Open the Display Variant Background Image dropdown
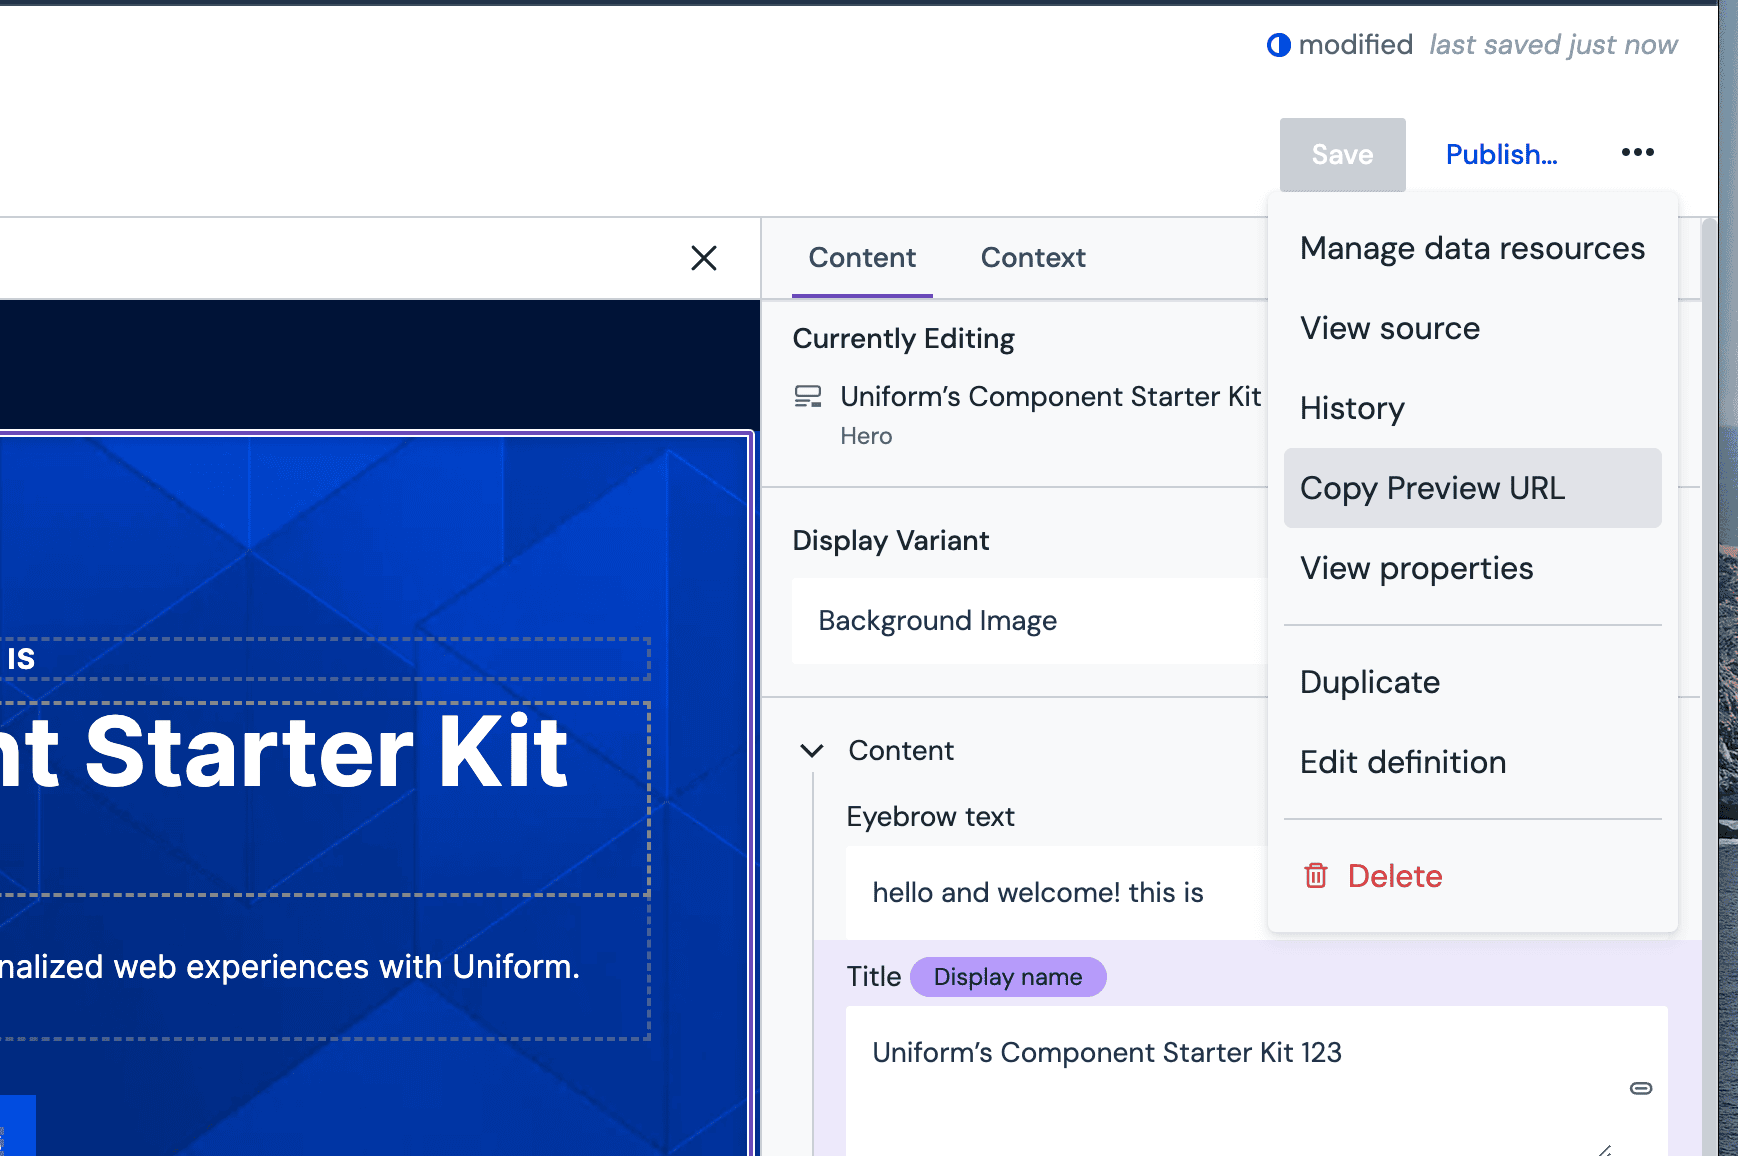1738x1156 pixels. click(x=1030, y=621)
